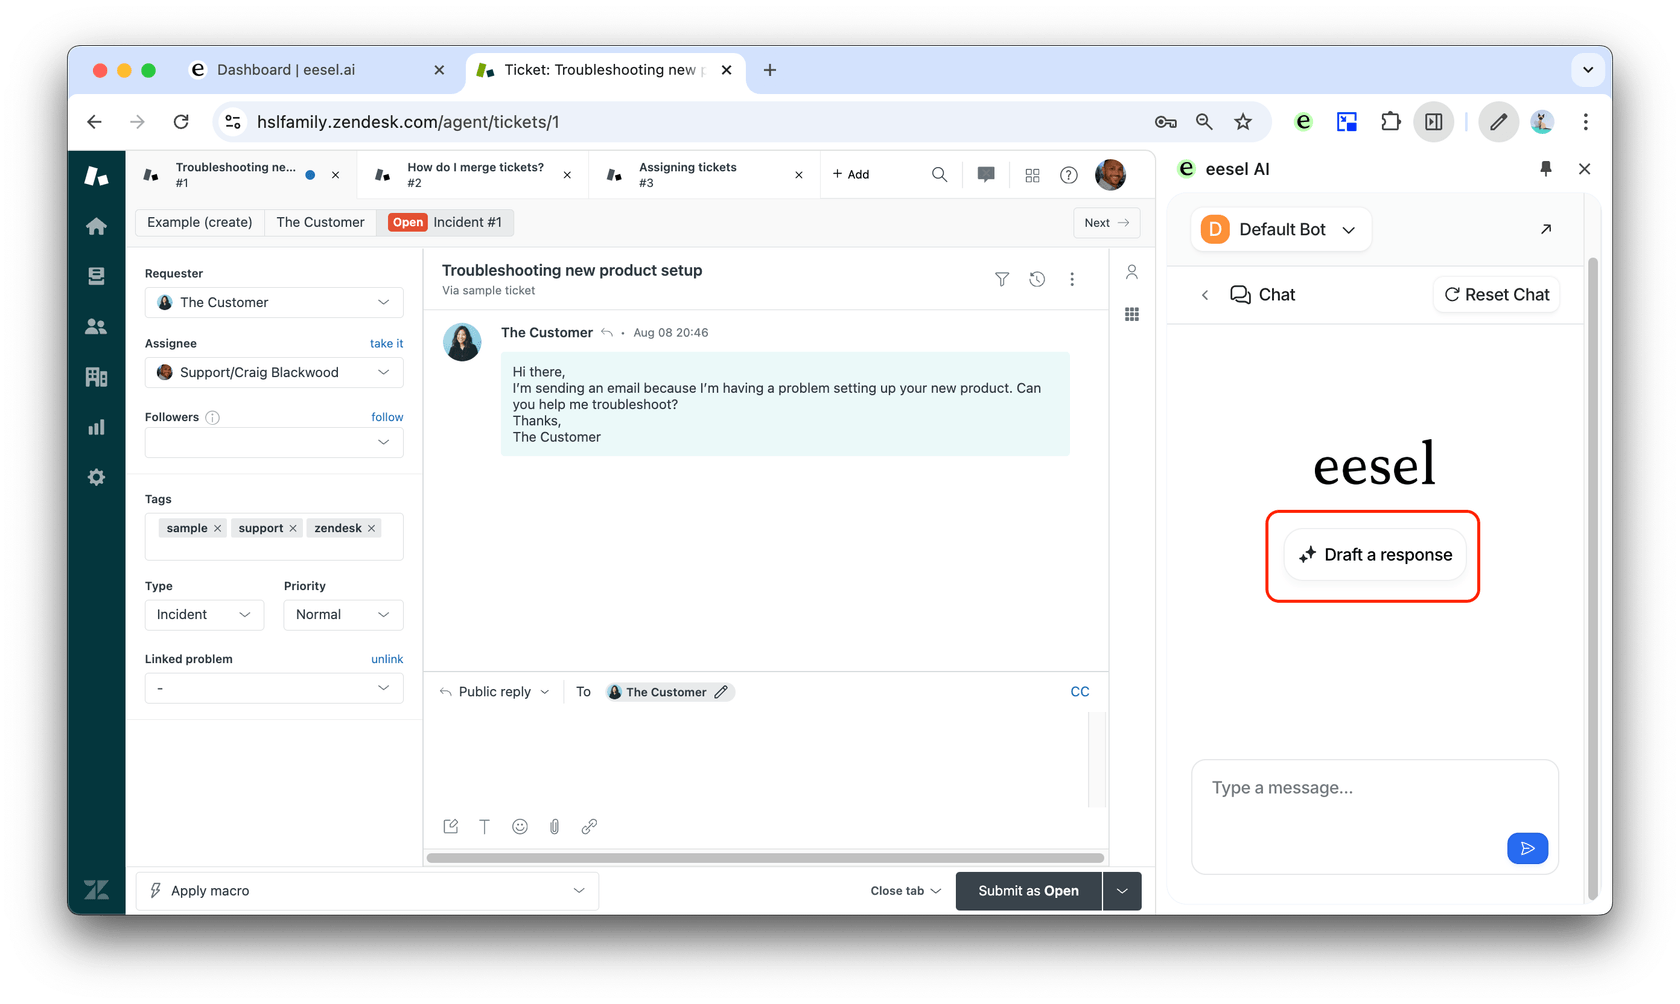Click the take it link

pos(386,343)
